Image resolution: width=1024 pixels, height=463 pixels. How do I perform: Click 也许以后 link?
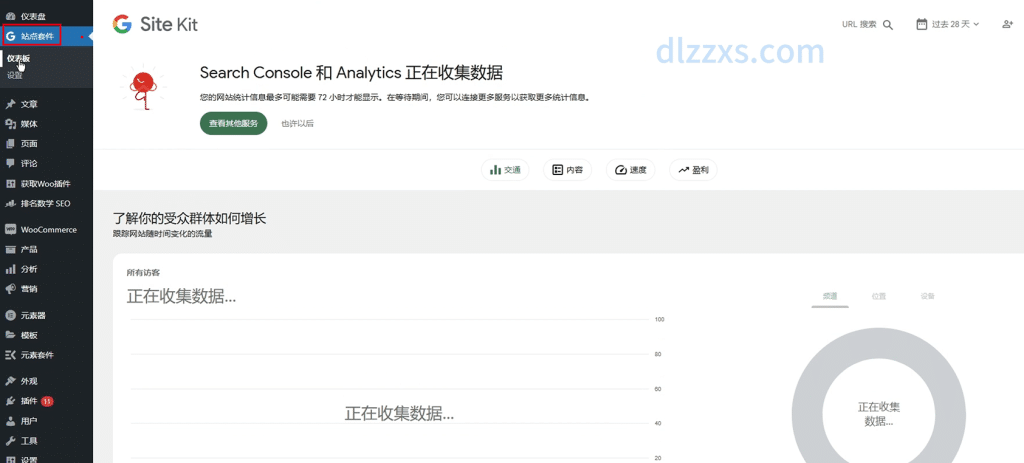pyautogui.click(x=298, y=123)
